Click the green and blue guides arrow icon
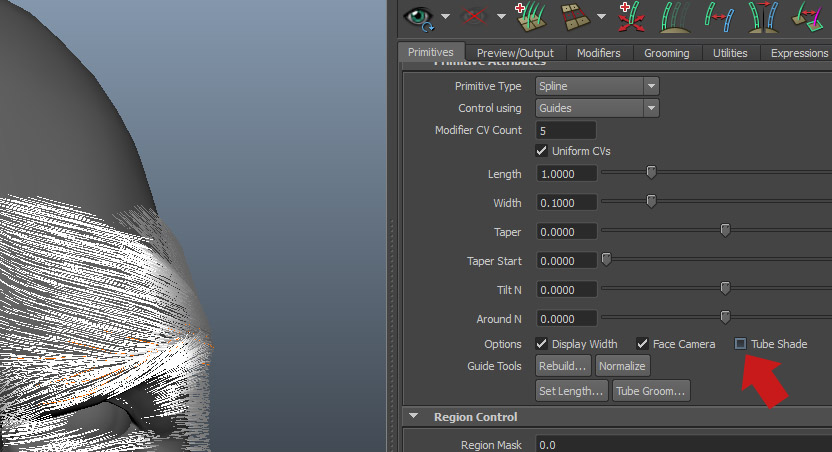Screen dimensions: 832x452 click(x=720, y=16)
